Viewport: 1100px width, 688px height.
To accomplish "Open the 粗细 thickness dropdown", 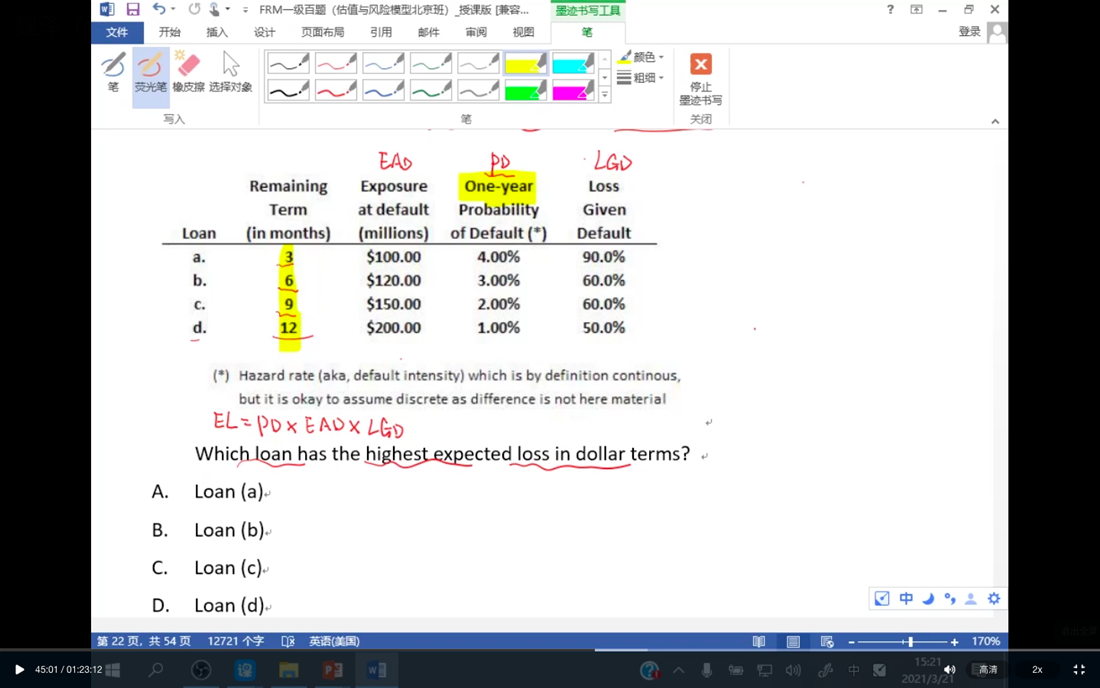I will point(642,78).
